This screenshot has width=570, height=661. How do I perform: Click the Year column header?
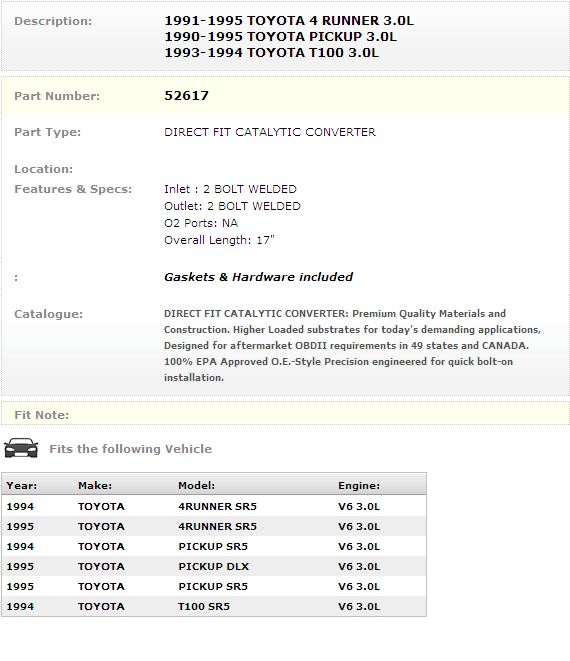22,486
